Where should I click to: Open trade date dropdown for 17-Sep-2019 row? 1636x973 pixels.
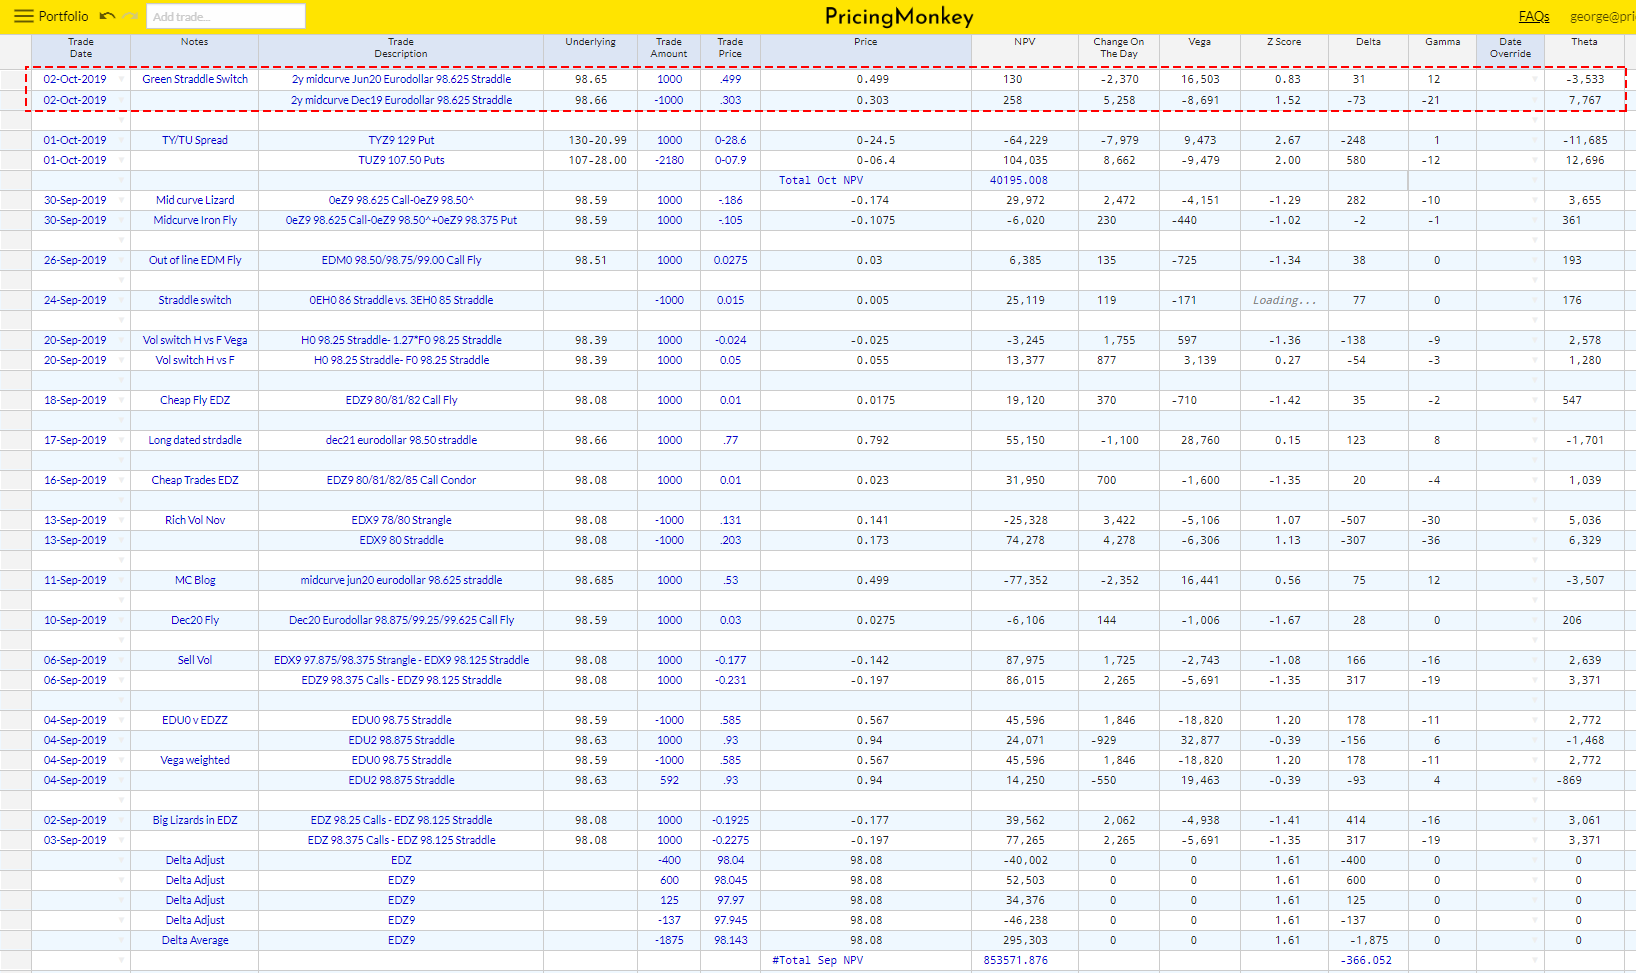[122, 440]
